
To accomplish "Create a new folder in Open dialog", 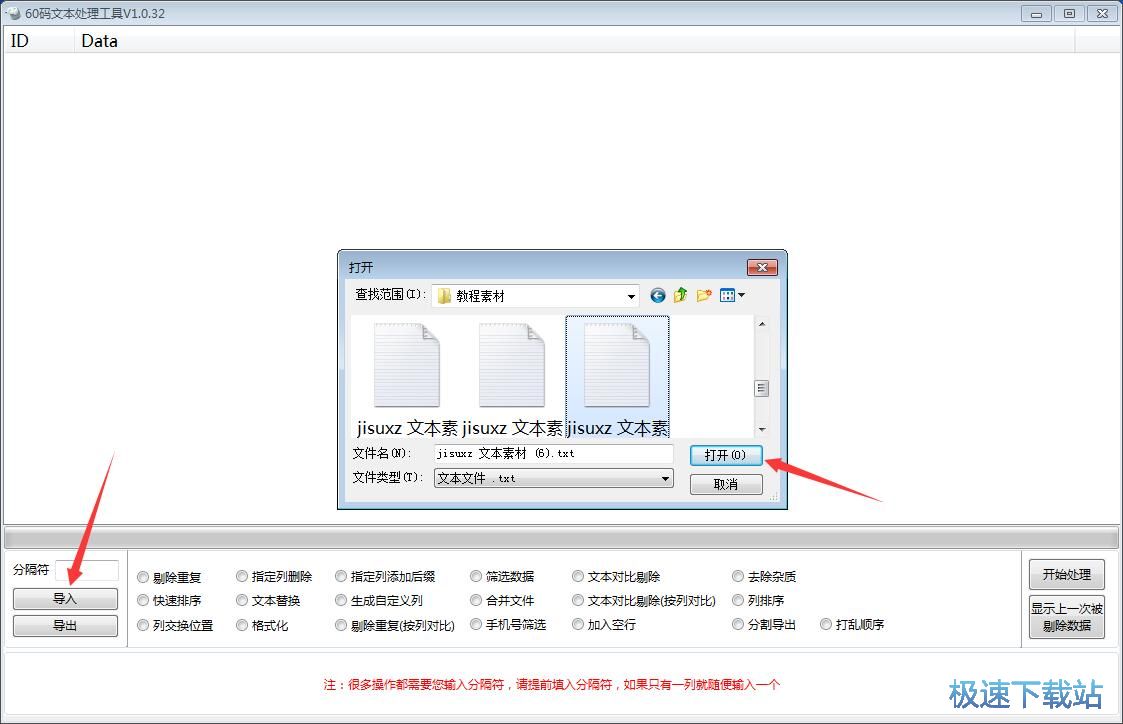I will [704, 295].
